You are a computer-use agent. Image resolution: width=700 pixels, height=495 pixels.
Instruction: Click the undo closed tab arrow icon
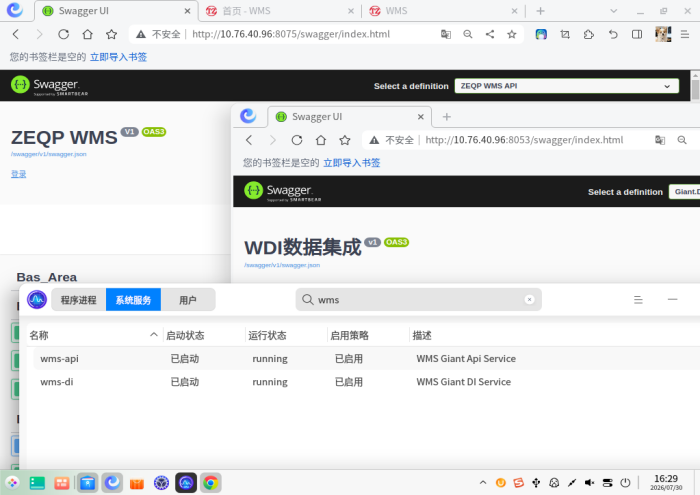tap(613, 34)
